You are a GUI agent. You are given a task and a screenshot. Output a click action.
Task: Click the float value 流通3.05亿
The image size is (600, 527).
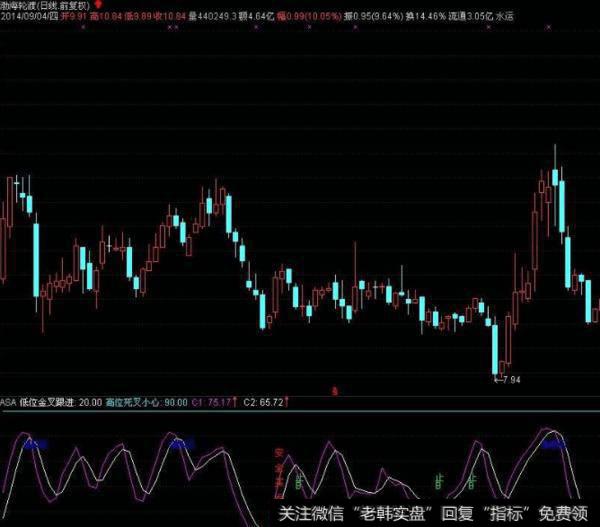pyautogui.click(x=471, y=16)
